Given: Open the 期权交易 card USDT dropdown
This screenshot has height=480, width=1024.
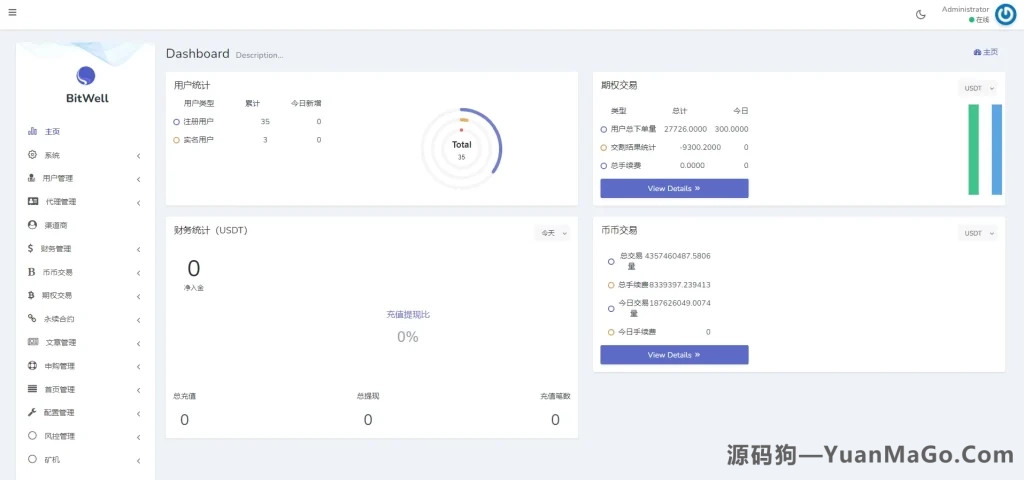Looking at the screenshot, I should tap(978, 88).
